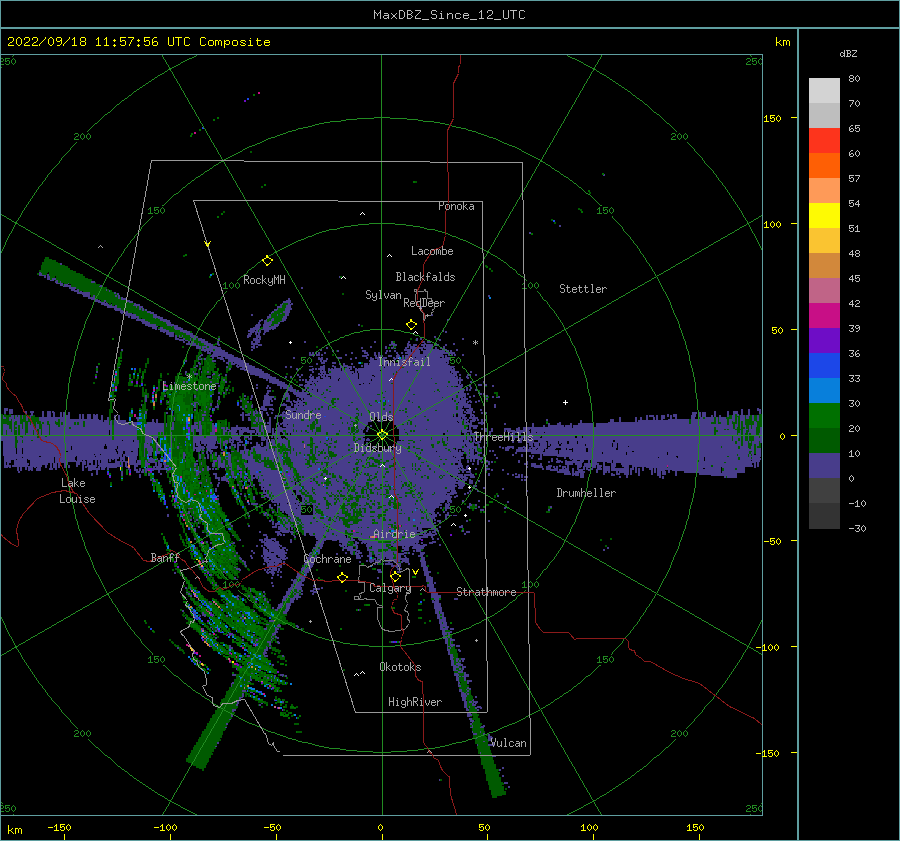Click the Cochrane town label

[327, 559]
